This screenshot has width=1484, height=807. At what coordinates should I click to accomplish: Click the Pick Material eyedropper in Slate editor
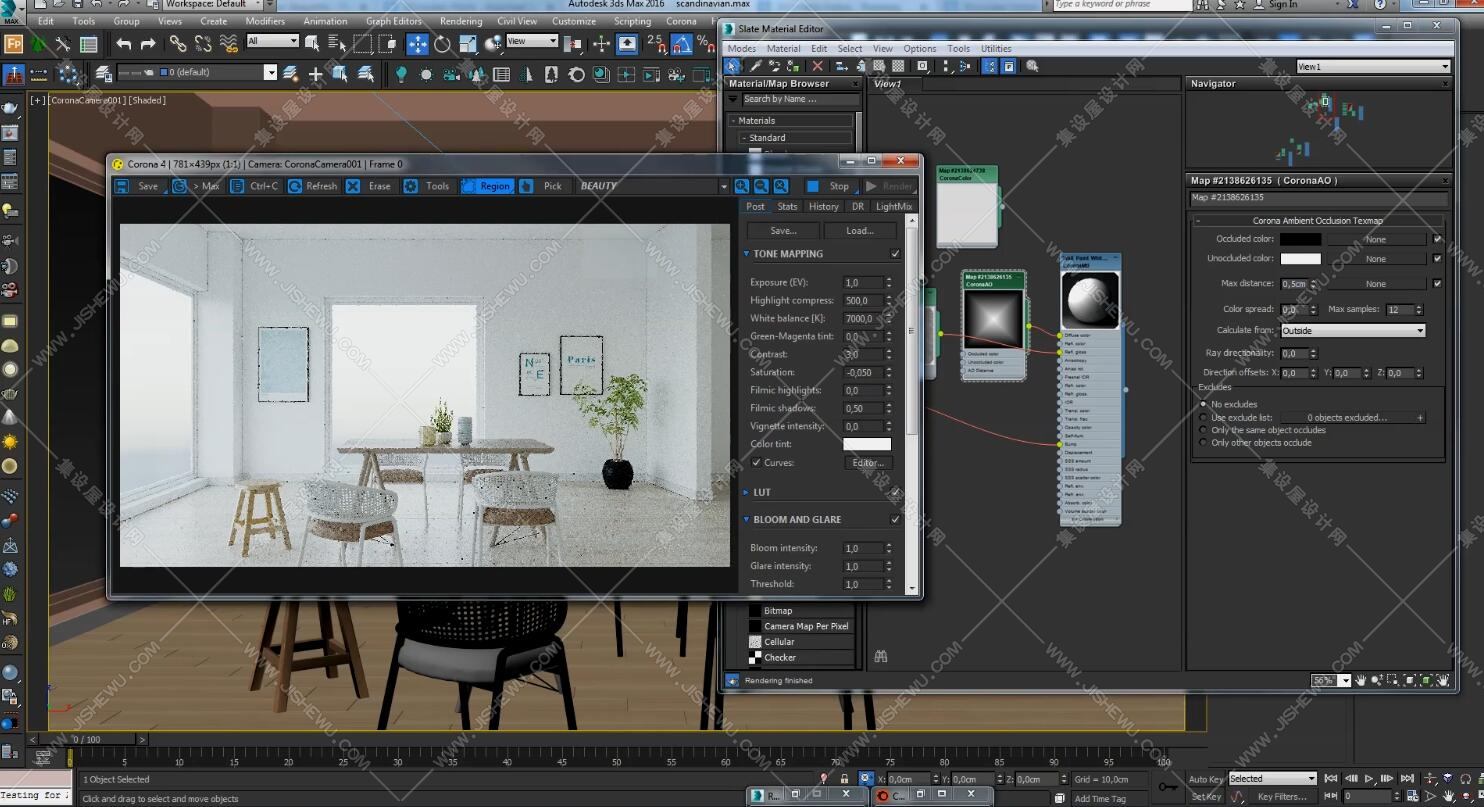coord(756,66)
